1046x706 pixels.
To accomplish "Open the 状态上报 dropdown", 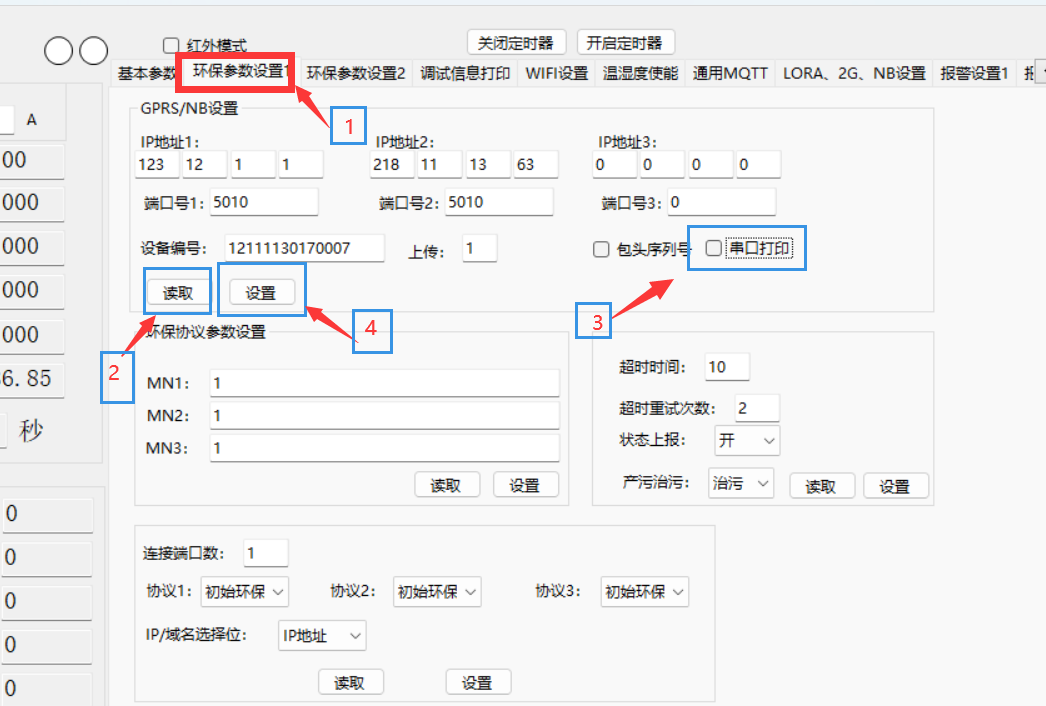I will click(x=747, y=440).
